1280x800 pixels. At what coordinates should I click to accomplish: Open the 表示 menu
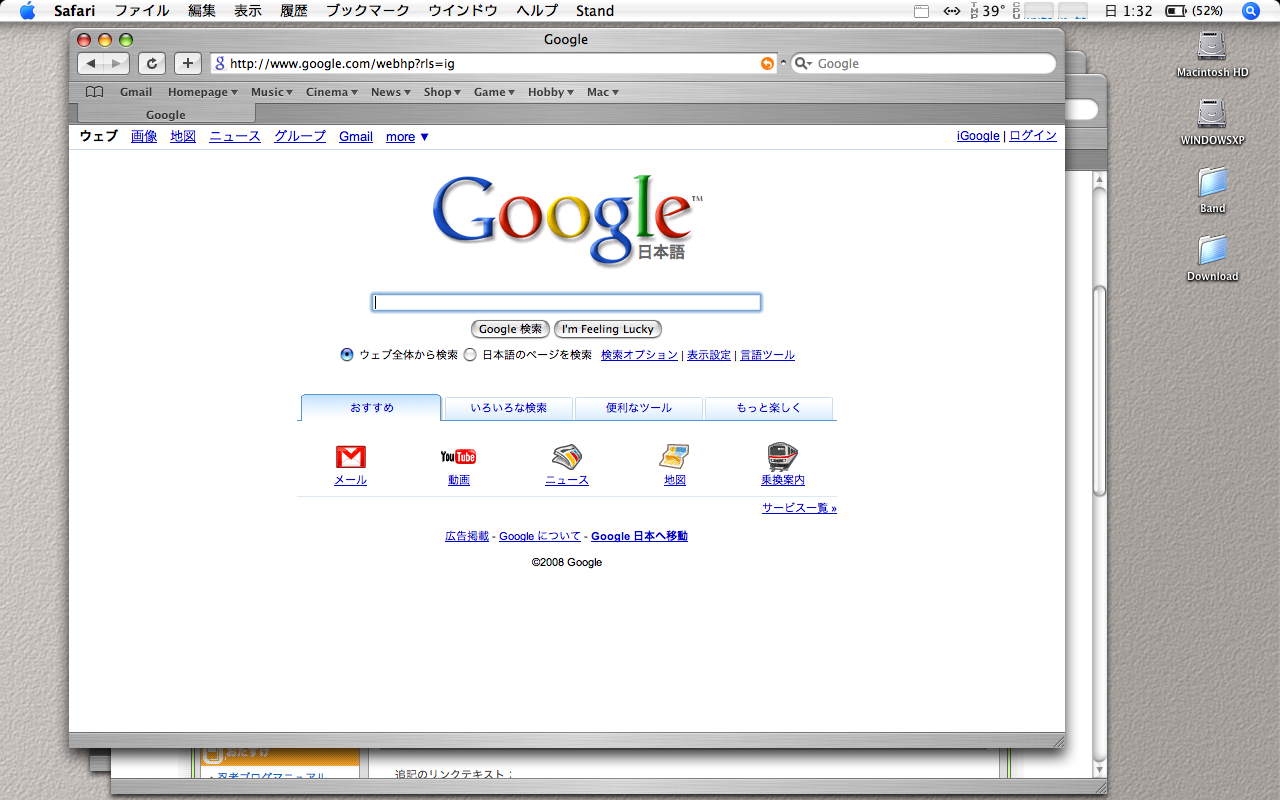248,11
